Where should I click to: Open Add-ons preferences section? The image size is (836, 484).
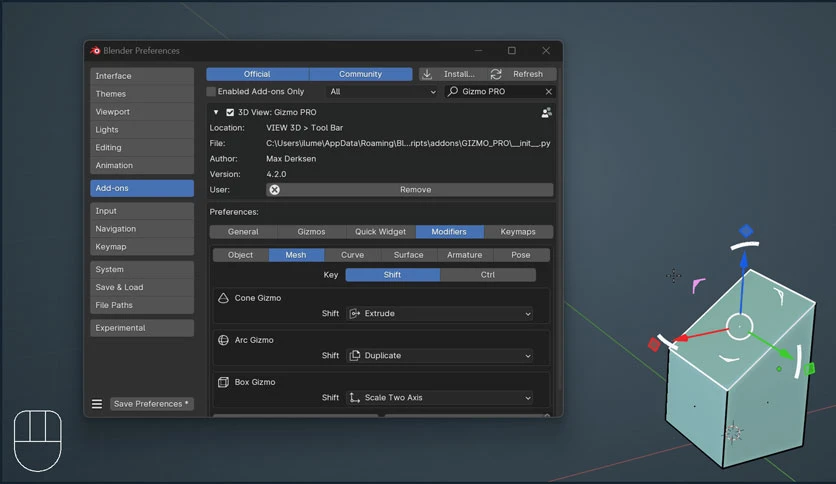click(142, 188)
